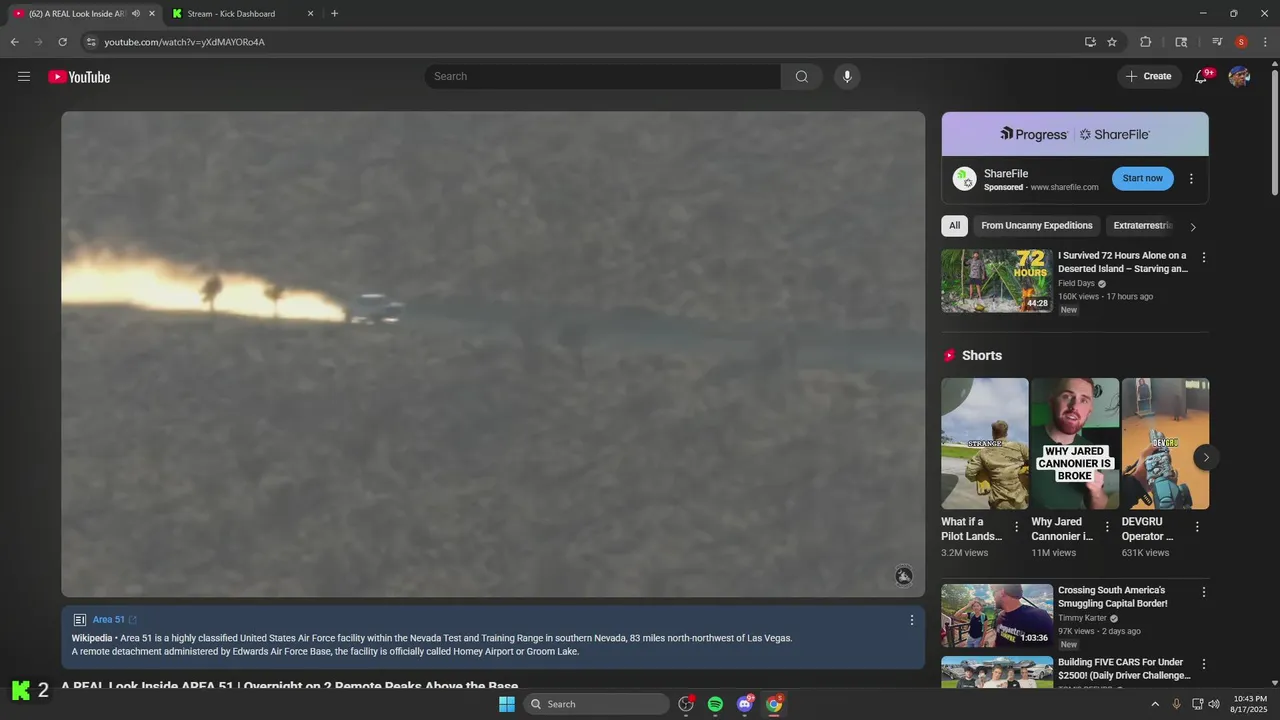Activate search with your voice microphone

coord(847,76)
